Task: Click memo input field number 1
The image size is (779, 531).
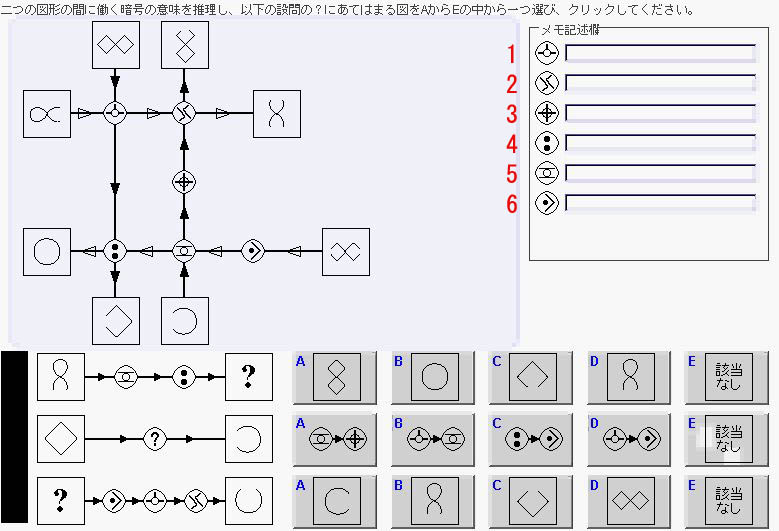Action: click(x=660, y=53)
